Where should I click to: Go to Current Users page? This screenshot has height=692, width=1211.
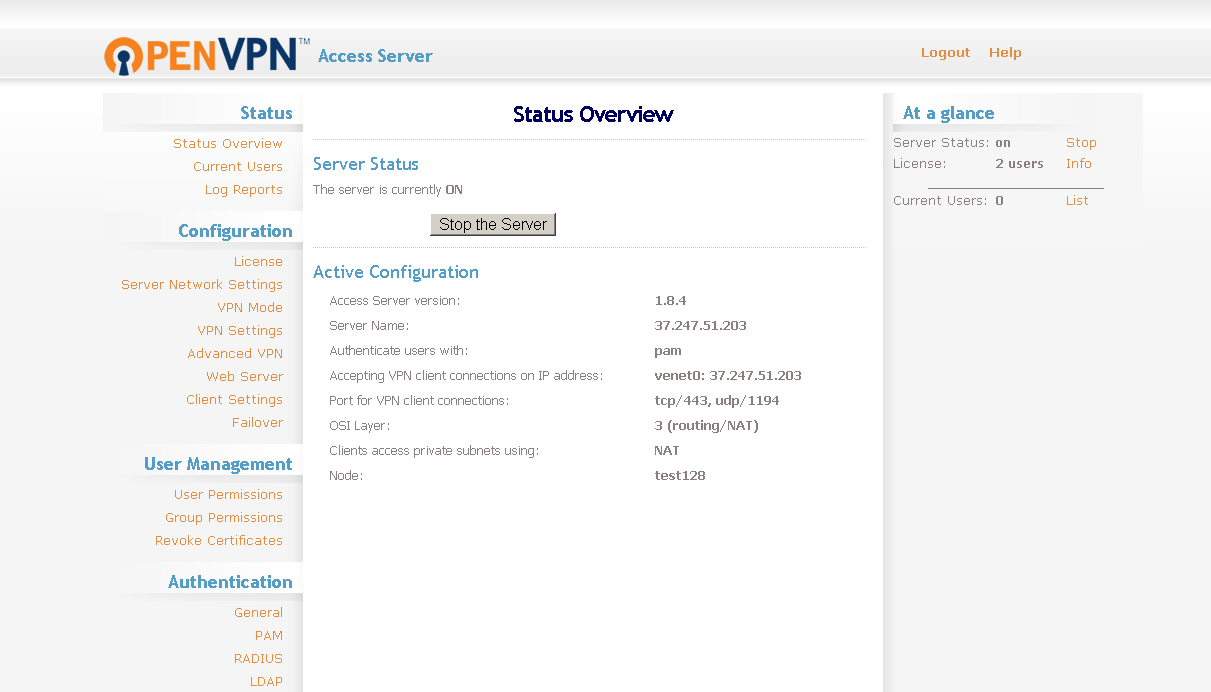238,167
